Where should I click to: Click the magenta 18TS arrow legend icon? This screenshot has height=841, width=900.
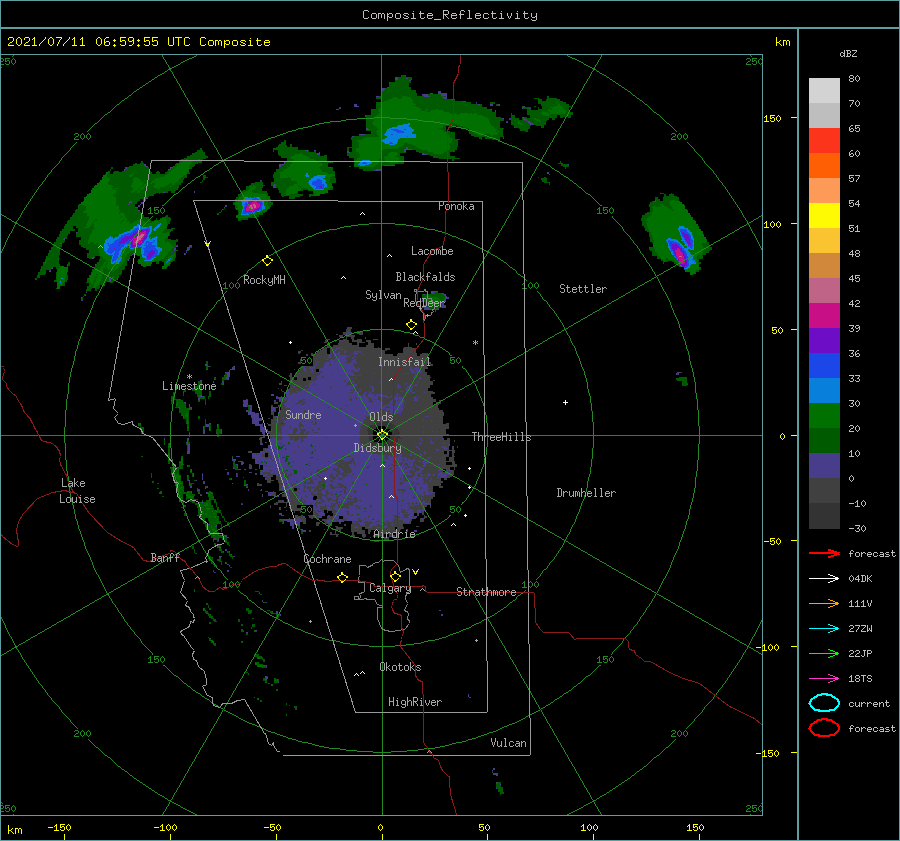tap(824, 679)
